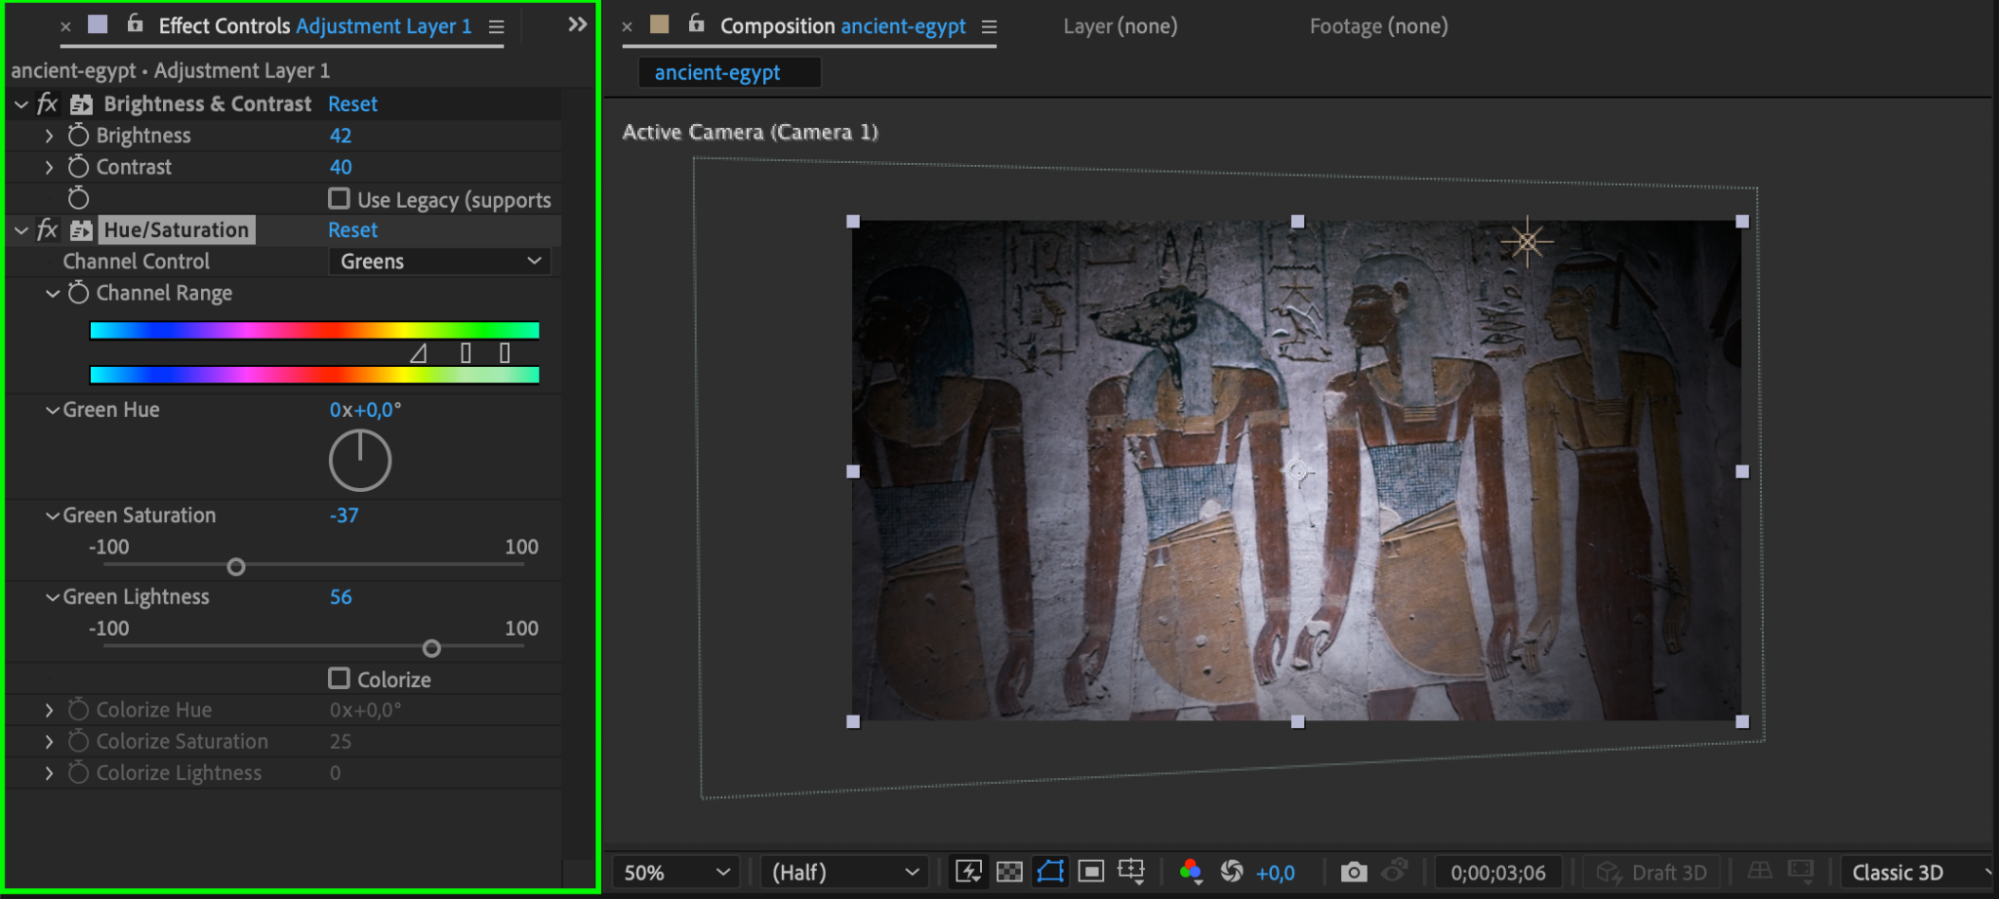Open grid and guide options icon
Viewport: 1999px width, 899px height.
coord(1132,872)
